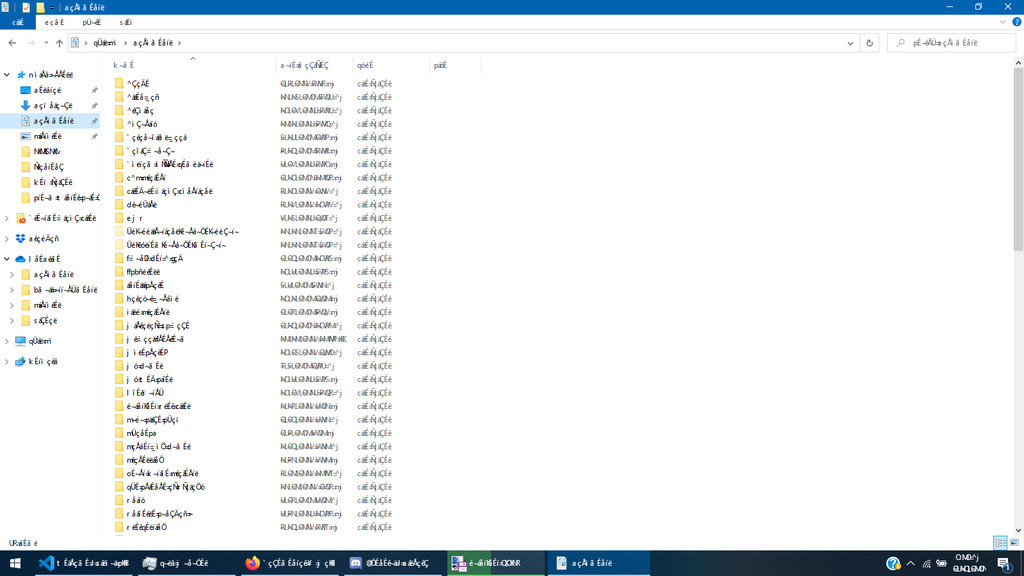Image resolution: width=1024 pixels, height=576 pixels.
Task: Switch to details list view
Action: point(1000,542)
